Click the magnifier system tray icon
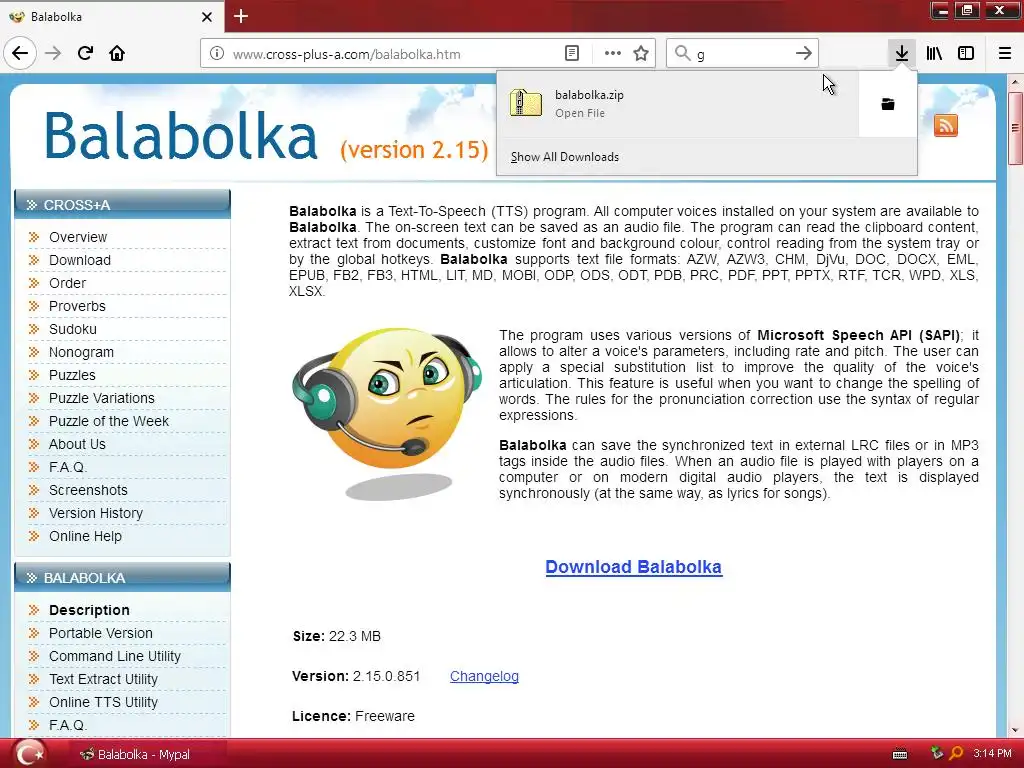The height and width of the screenshot is (768, 1024). 956,753
